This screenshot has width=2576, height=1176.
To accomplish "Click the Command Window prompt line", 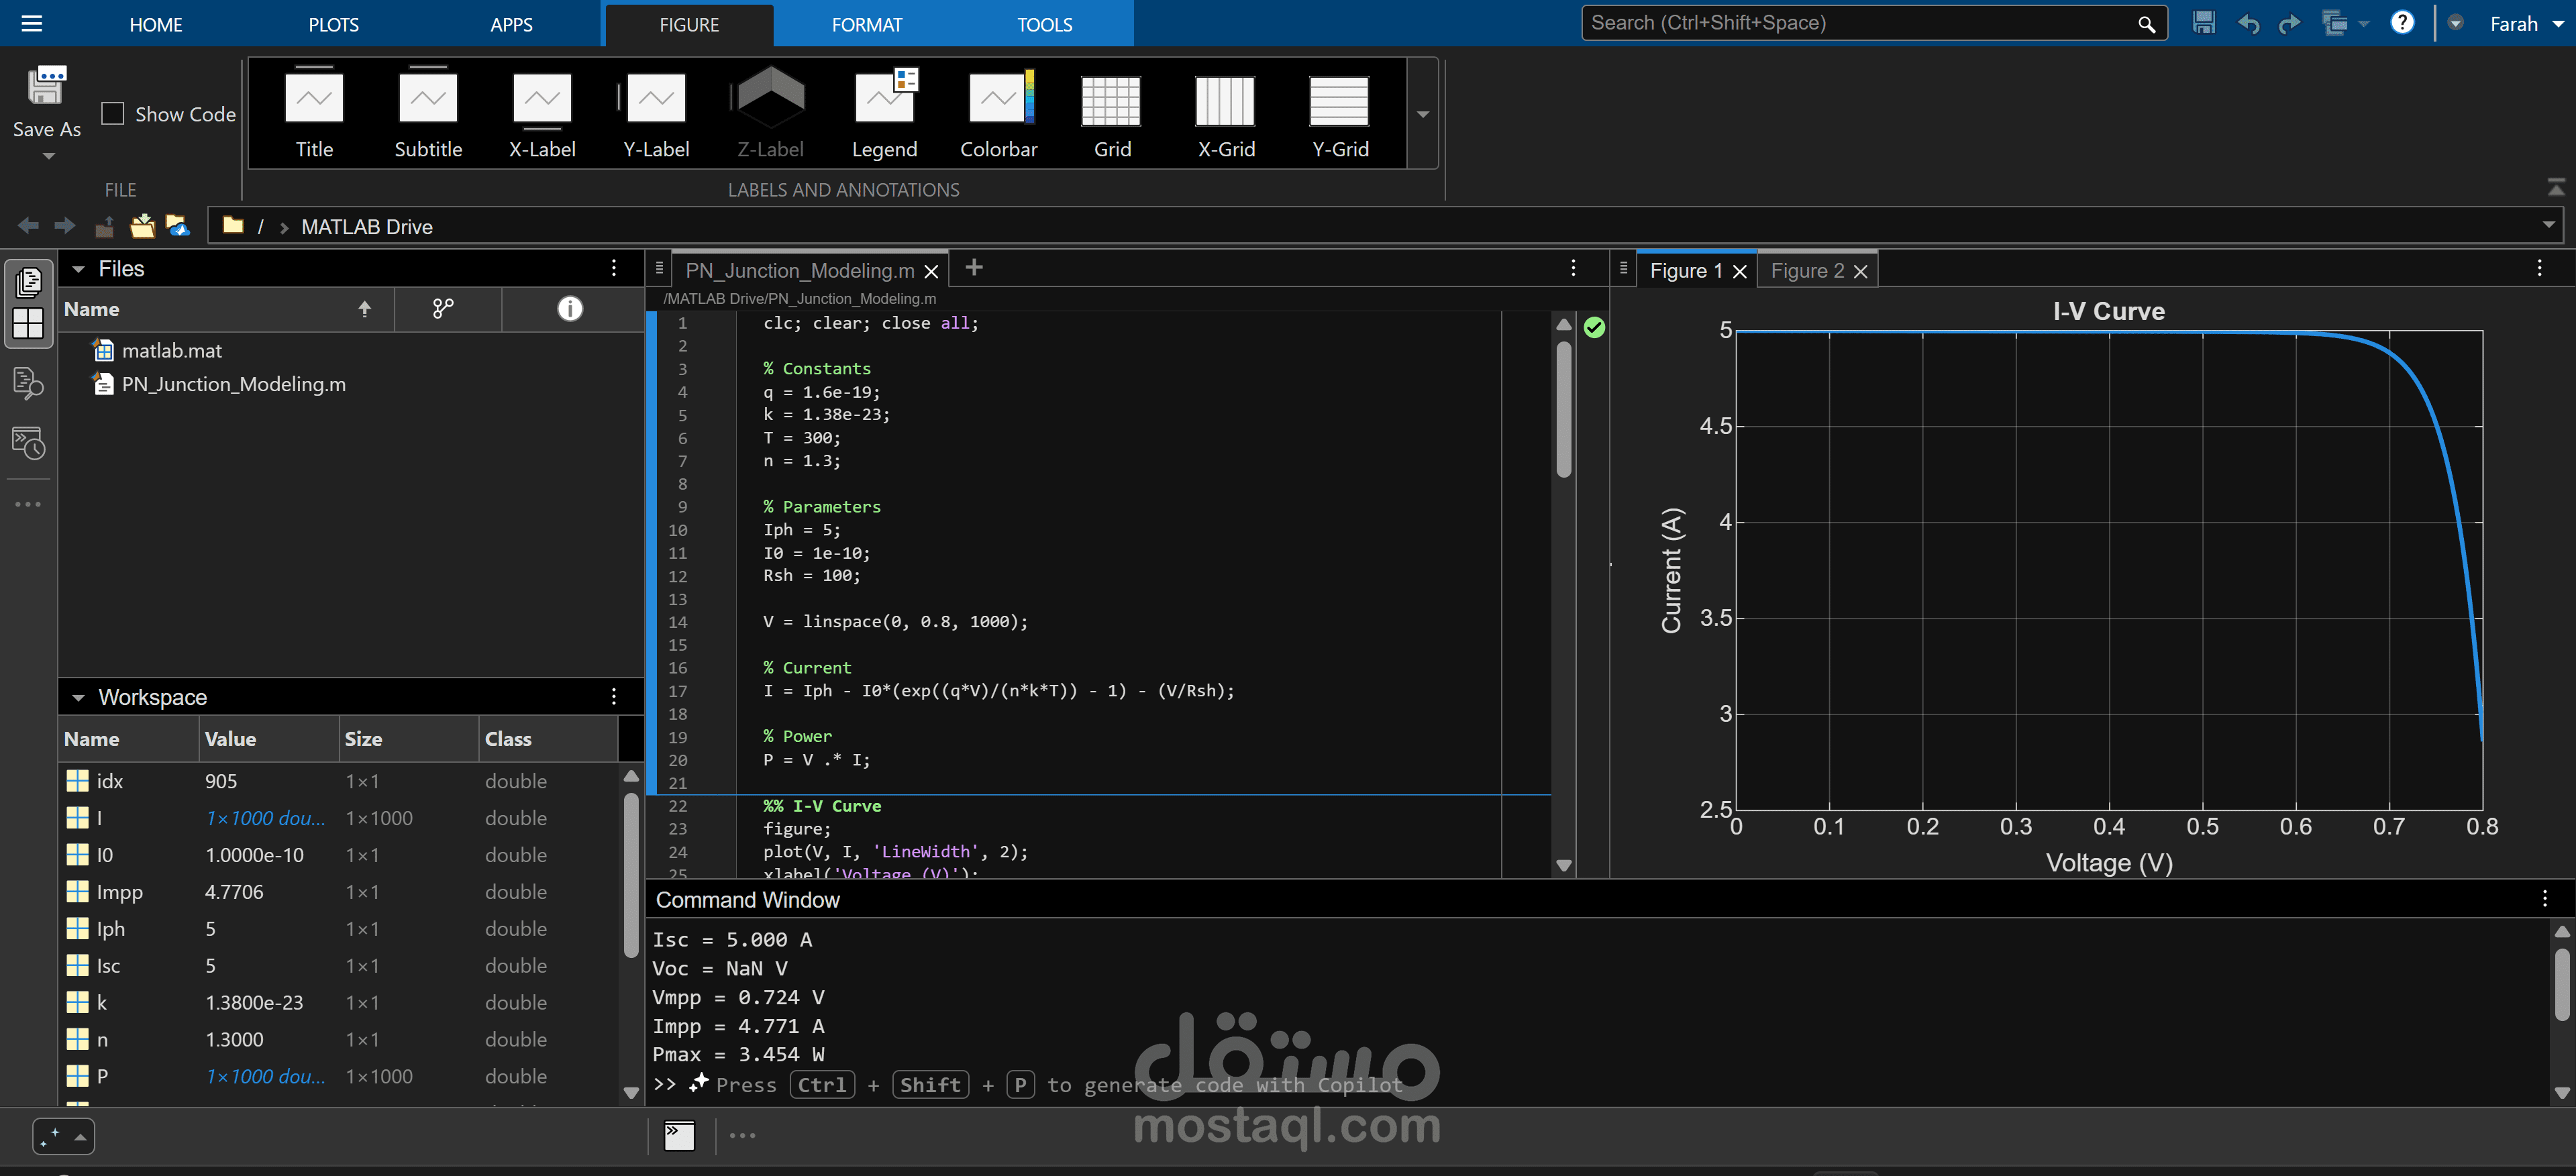I will tap(1598, 1085).
